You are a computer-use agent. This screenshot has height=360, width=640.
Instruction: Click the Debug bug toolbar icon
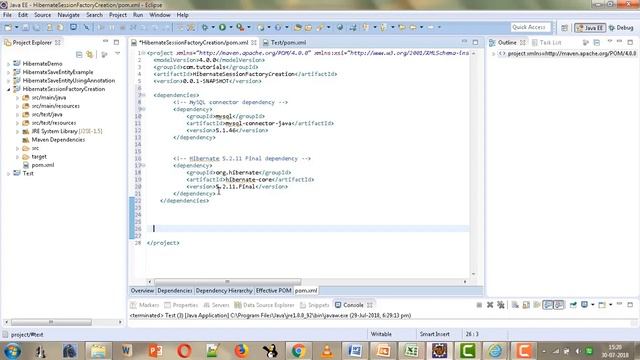click(x=204, y=27)
